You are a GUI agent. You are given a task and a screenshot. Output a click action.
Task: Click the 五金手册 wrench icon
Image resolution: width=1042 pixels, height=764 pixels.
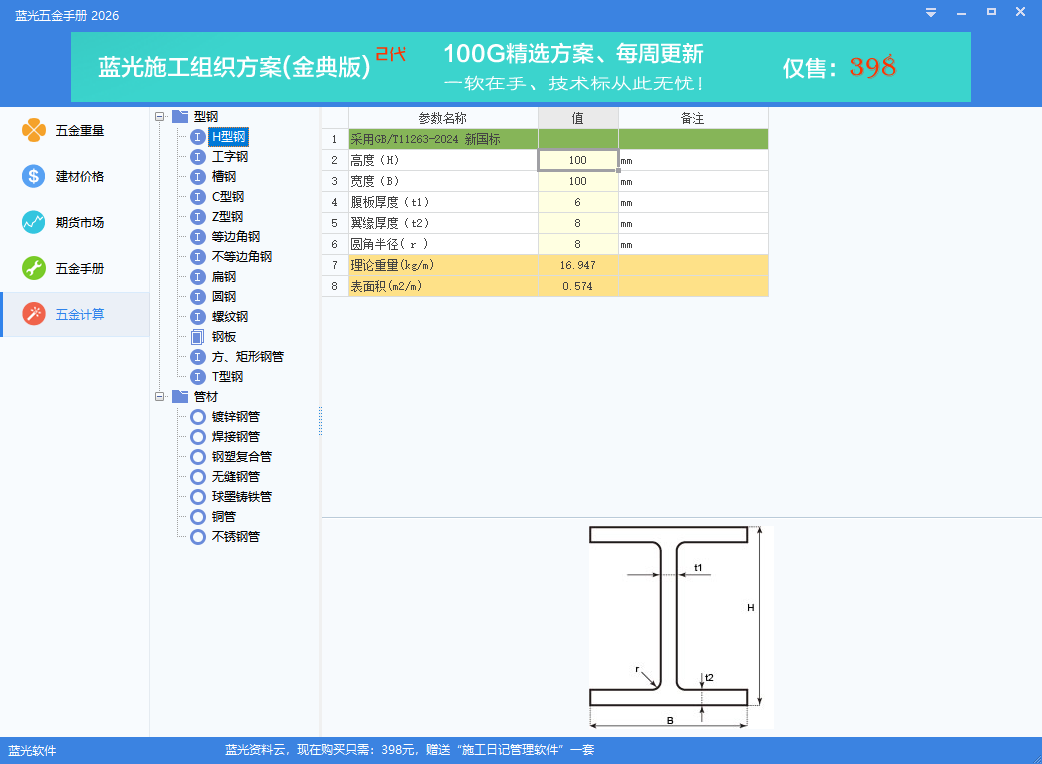pyautogui.click(x=34, y=268)
